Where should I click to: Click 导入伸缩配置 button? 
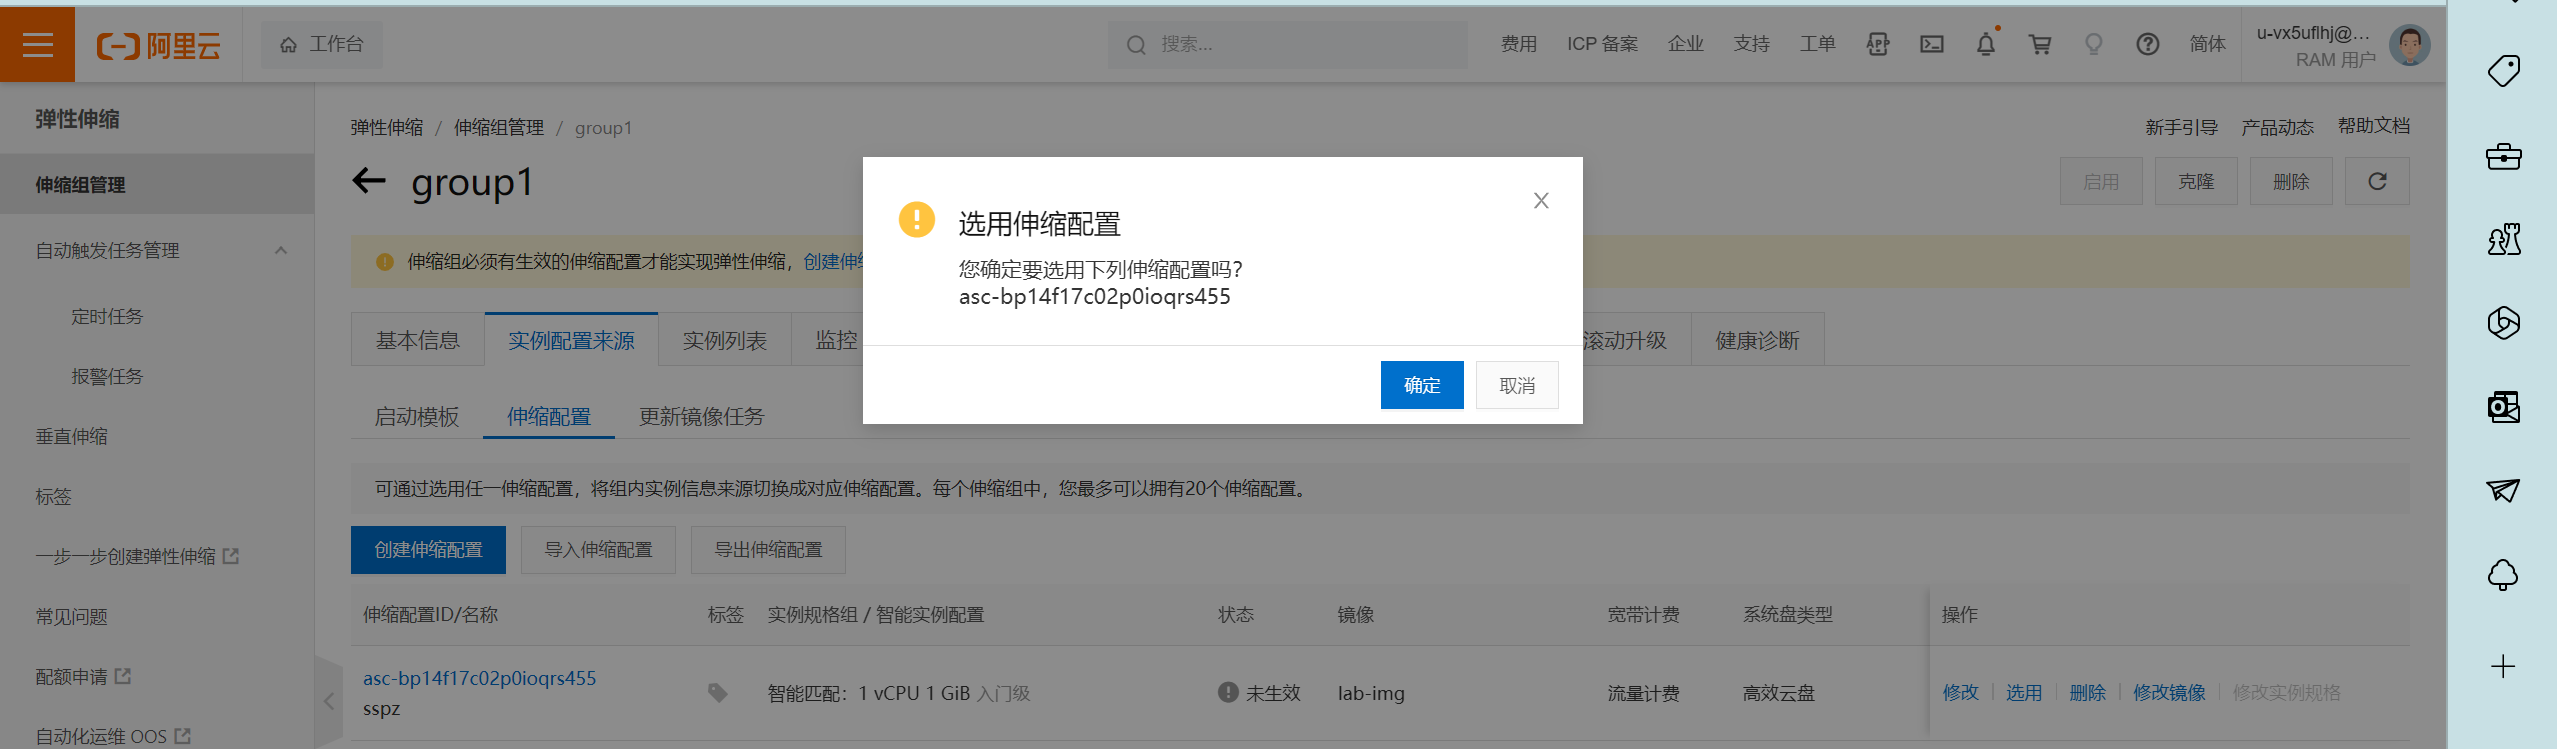click(598, 550)
